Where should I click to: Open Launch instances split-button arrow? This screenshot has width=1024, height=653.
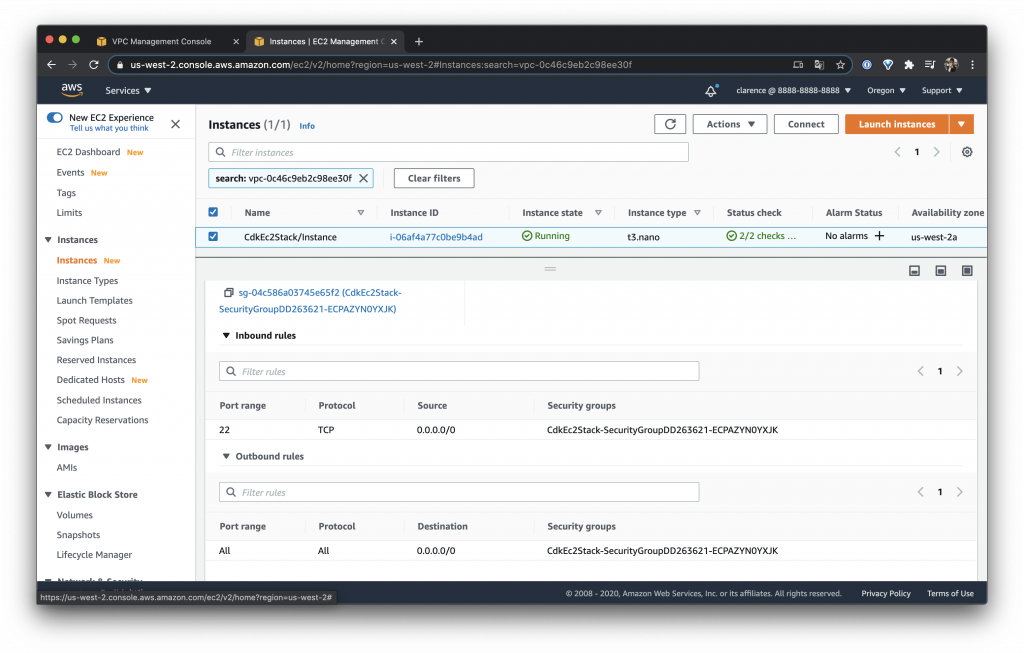(961, 124)
